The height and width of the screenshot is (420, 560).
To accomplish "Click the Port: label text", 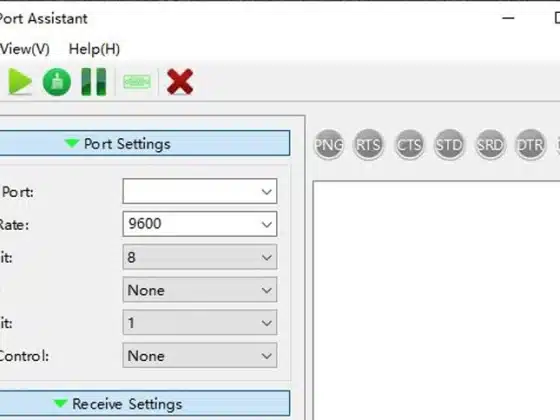I will click(18, 192).
